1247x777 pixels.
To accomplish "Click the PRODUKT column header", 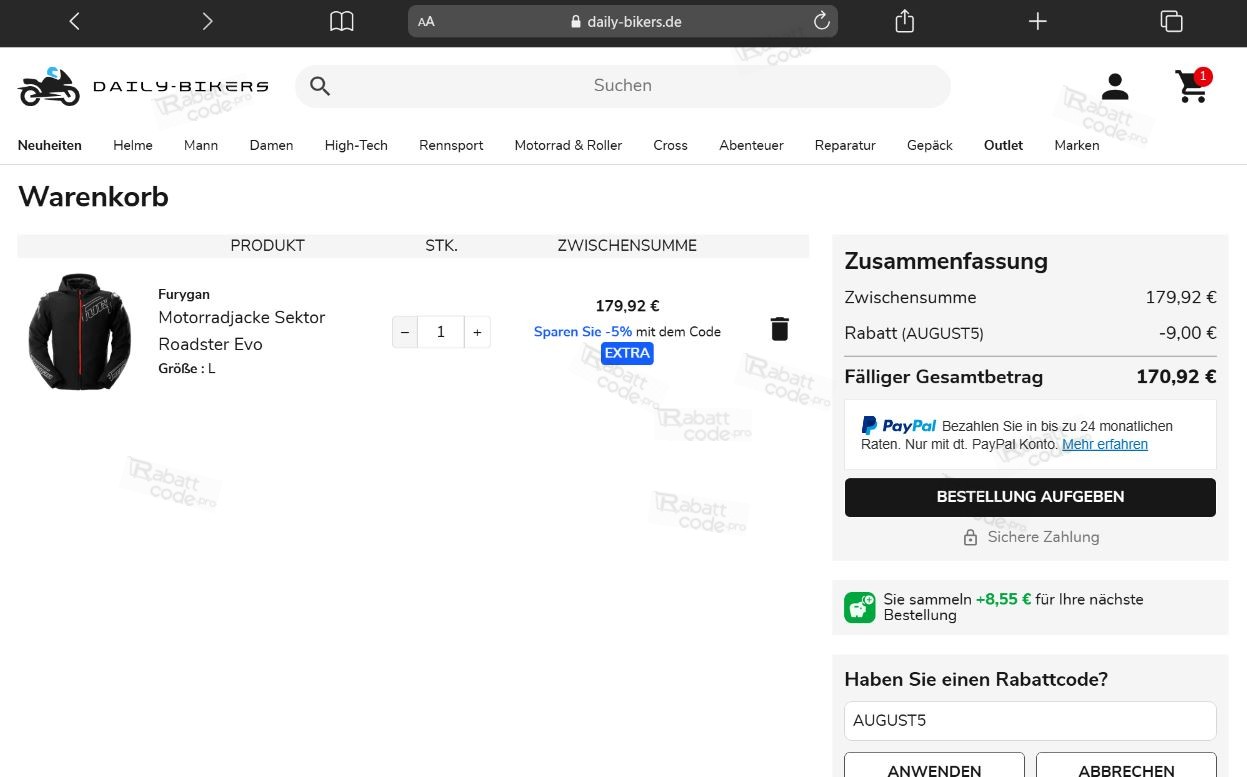I will point(267,245).
